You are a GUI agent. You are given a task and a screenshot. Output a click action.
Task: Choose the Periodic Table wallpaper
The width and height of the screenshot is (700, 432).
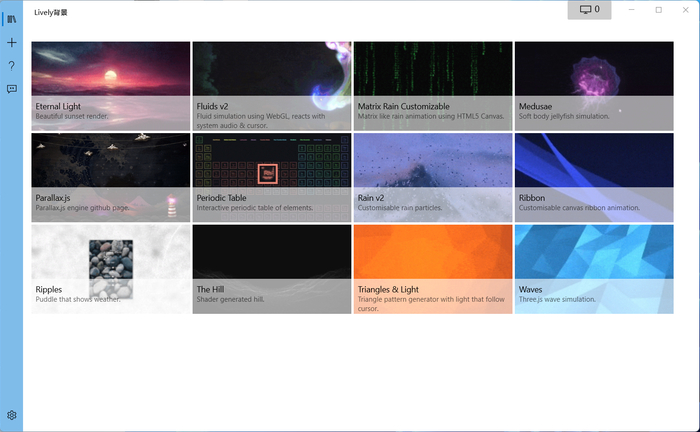272,177
